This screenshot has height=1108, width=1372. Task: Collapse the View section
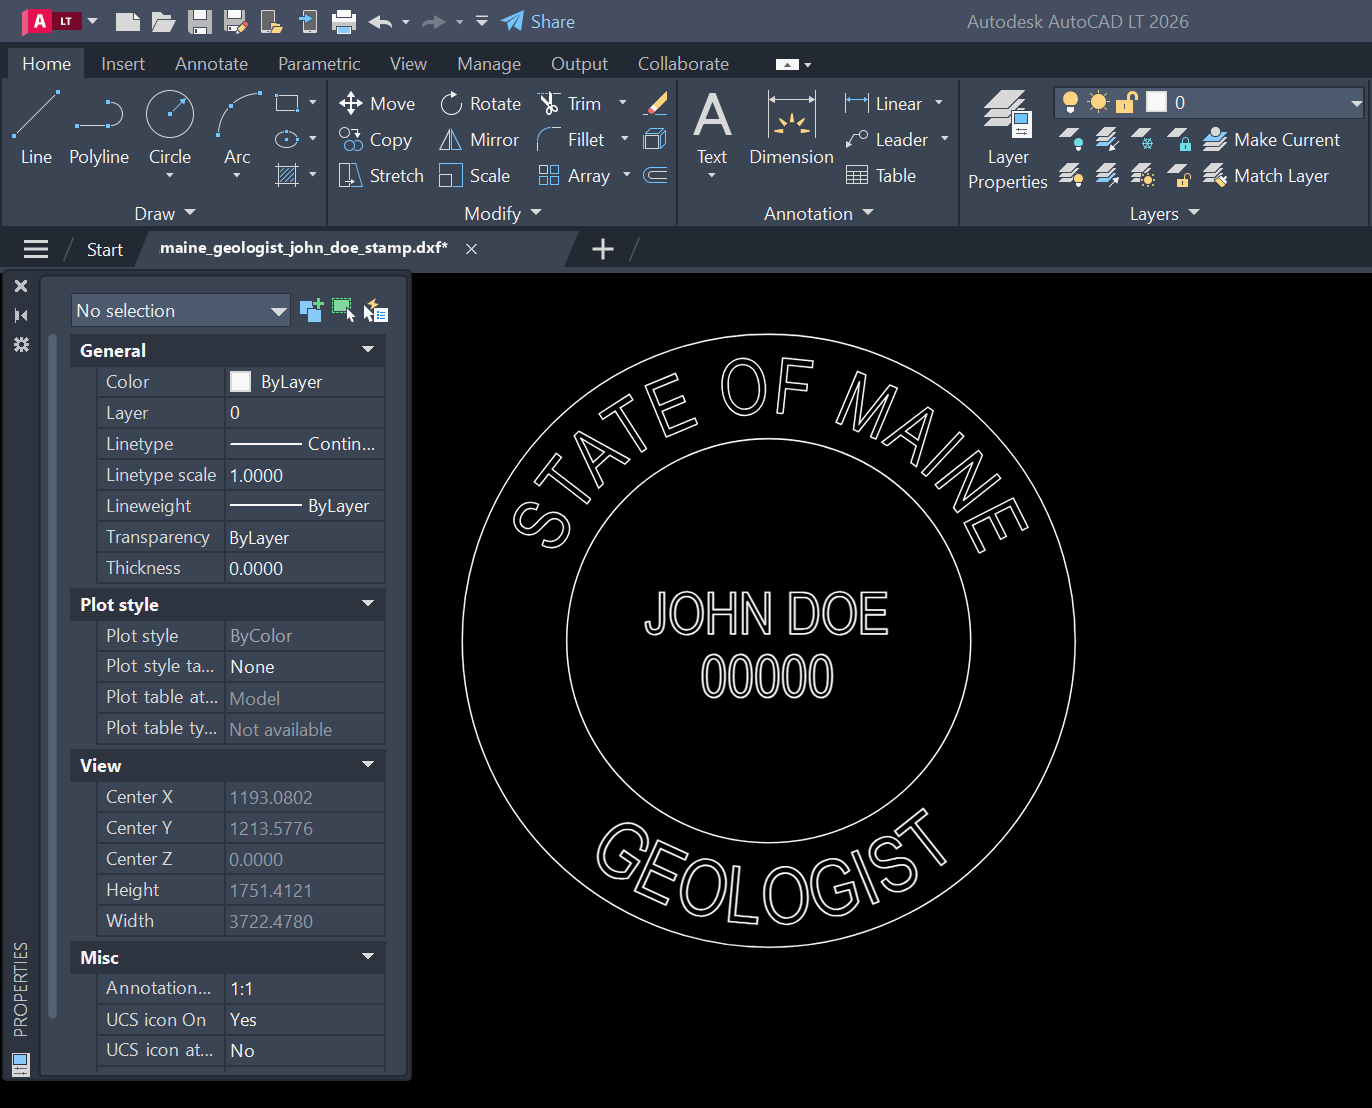tap(368, 765)
